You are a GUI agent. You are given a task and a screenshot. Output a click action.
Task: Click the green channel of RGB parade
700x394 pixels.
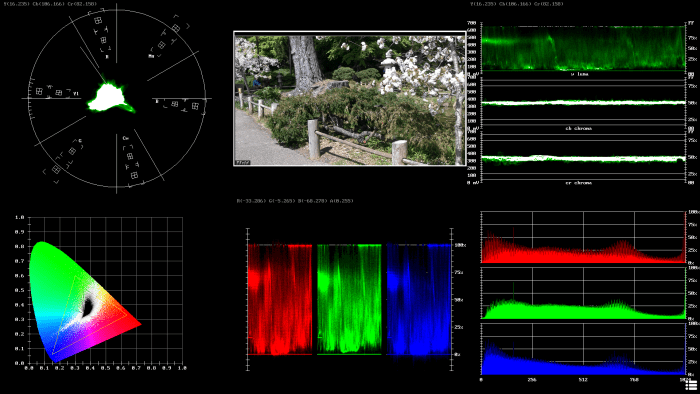coord(349,299)
